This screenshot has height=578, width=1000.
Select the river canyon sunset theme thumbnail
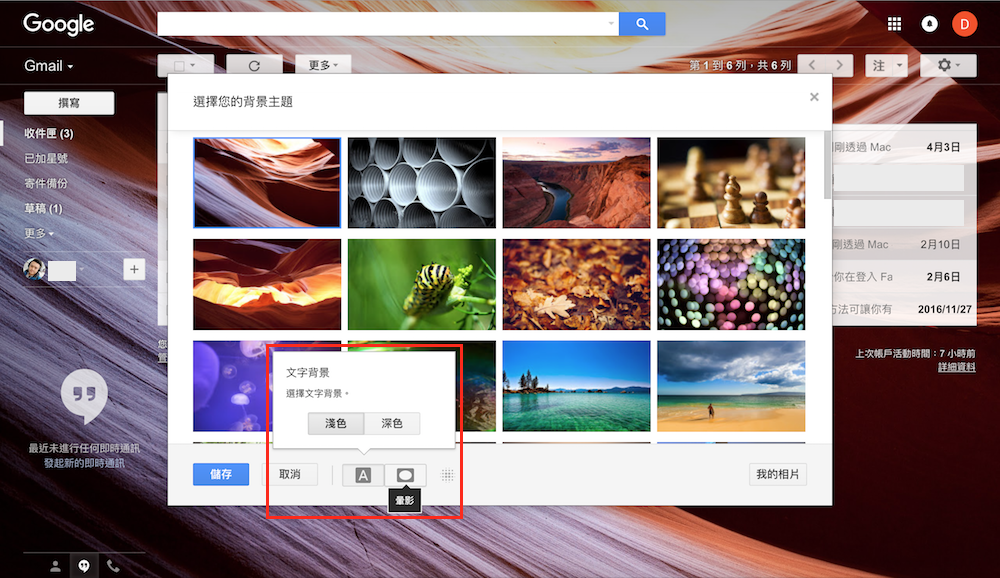pyautogui.click(x=577, y=182)
